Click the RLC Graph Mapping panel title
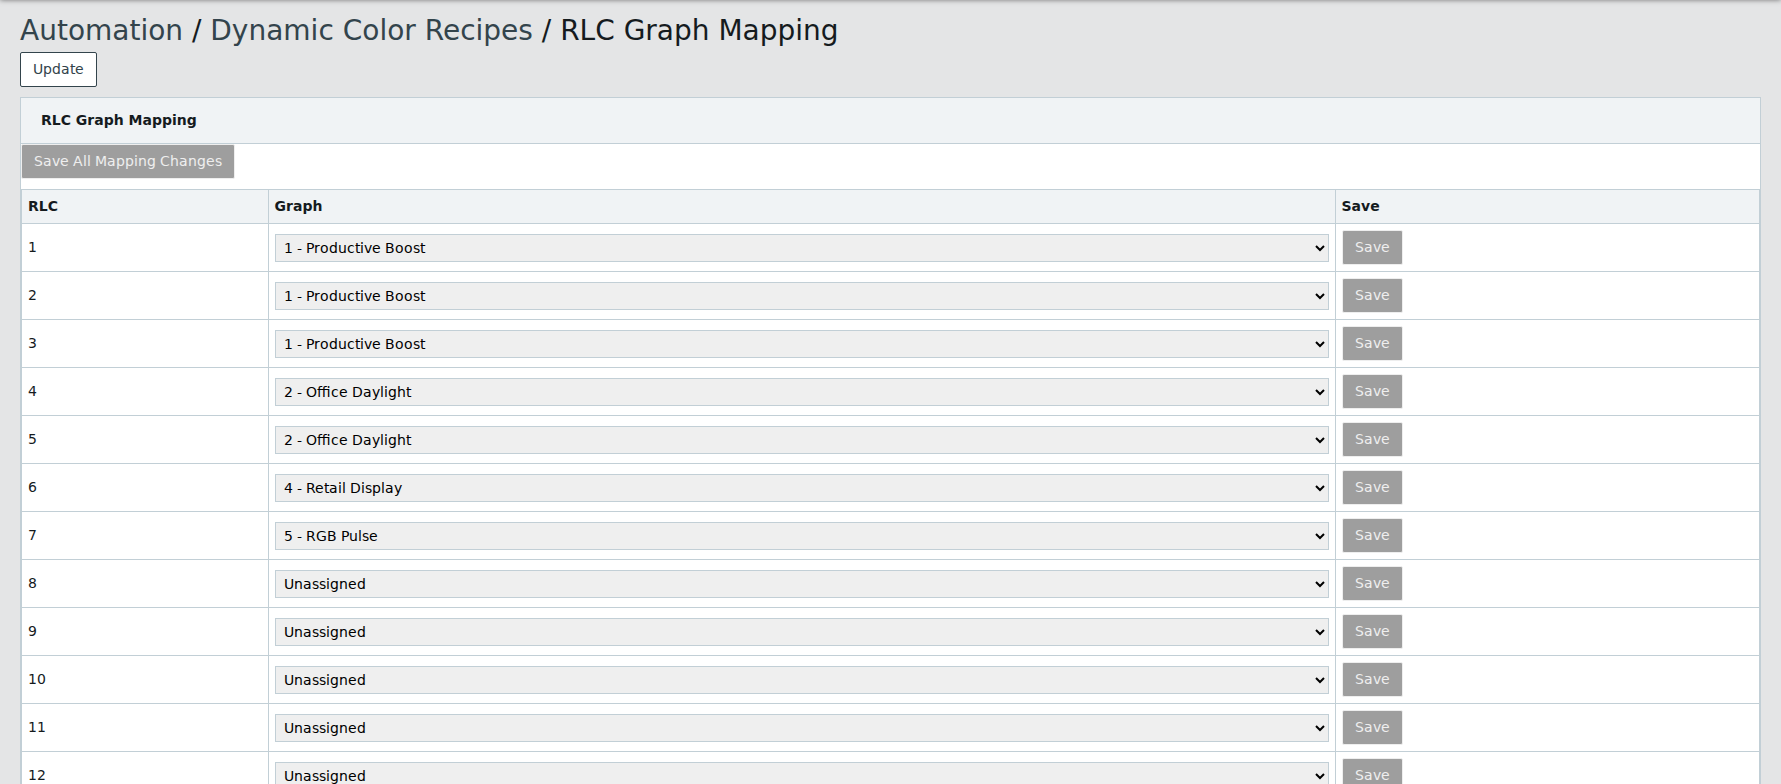Image resolution: width=1781 pixels, height=784 pixels. [x=119, y=120]
